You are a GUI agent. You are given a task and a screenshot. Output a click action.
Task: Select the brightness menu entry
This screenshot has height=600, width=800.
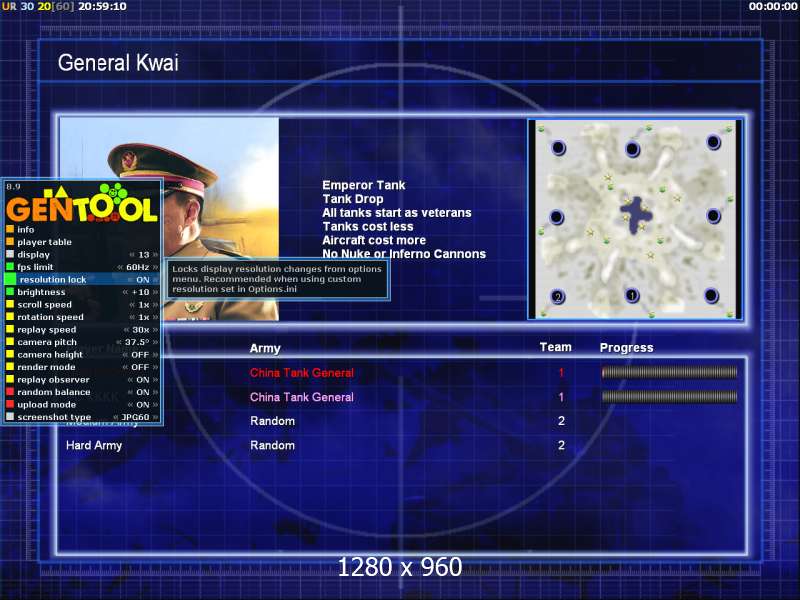point(41,292)
